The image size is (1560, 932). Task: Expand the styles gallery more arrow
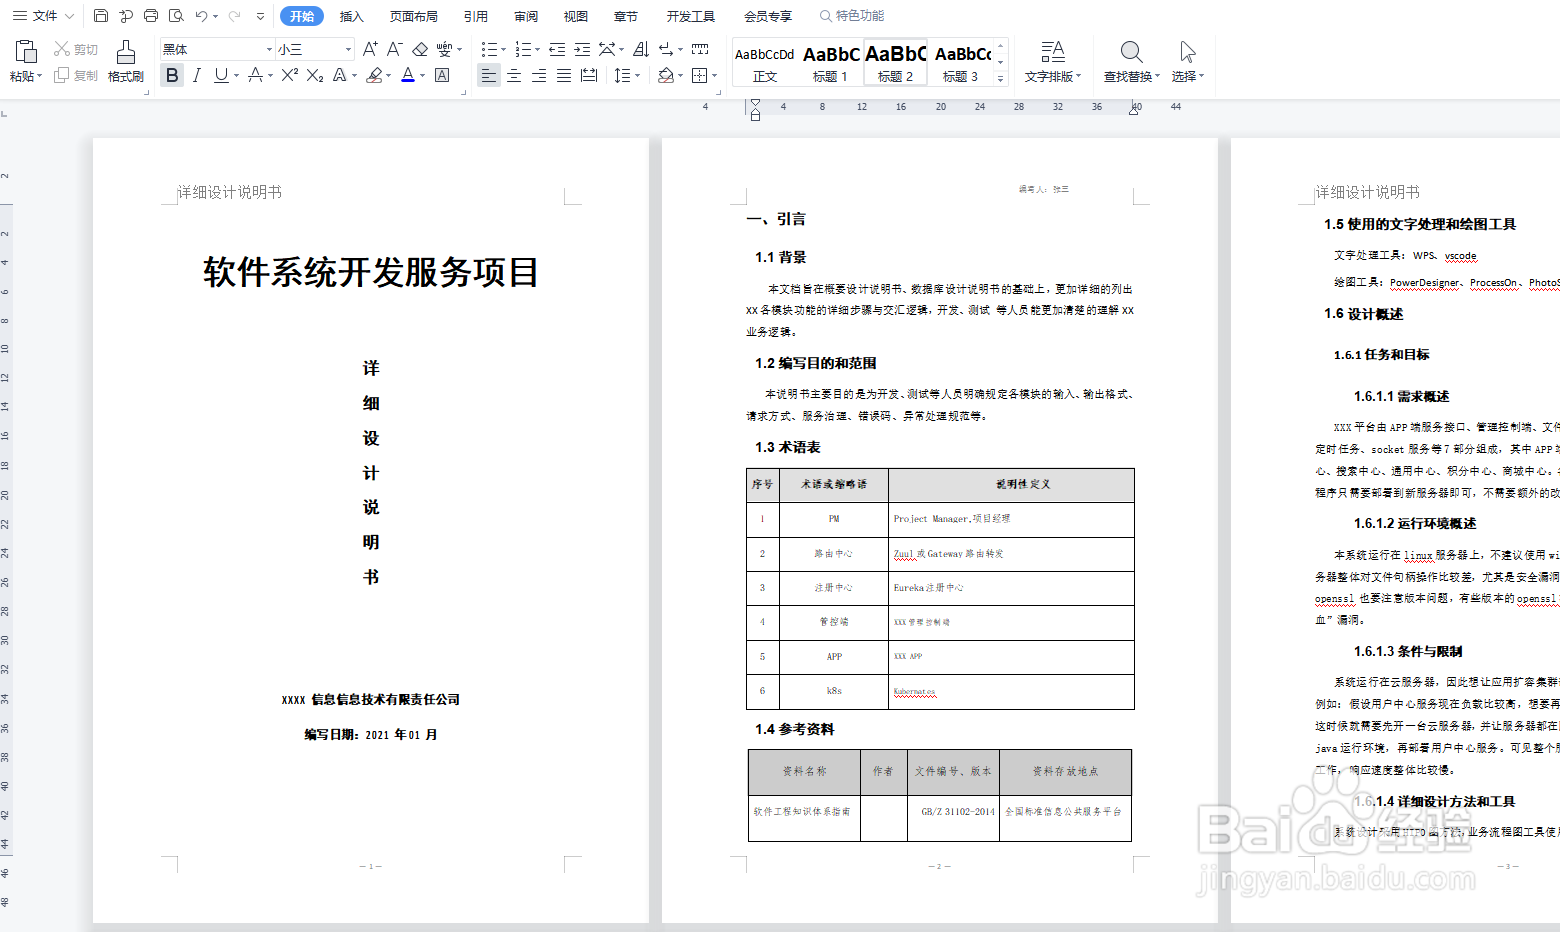point(1000,78)
